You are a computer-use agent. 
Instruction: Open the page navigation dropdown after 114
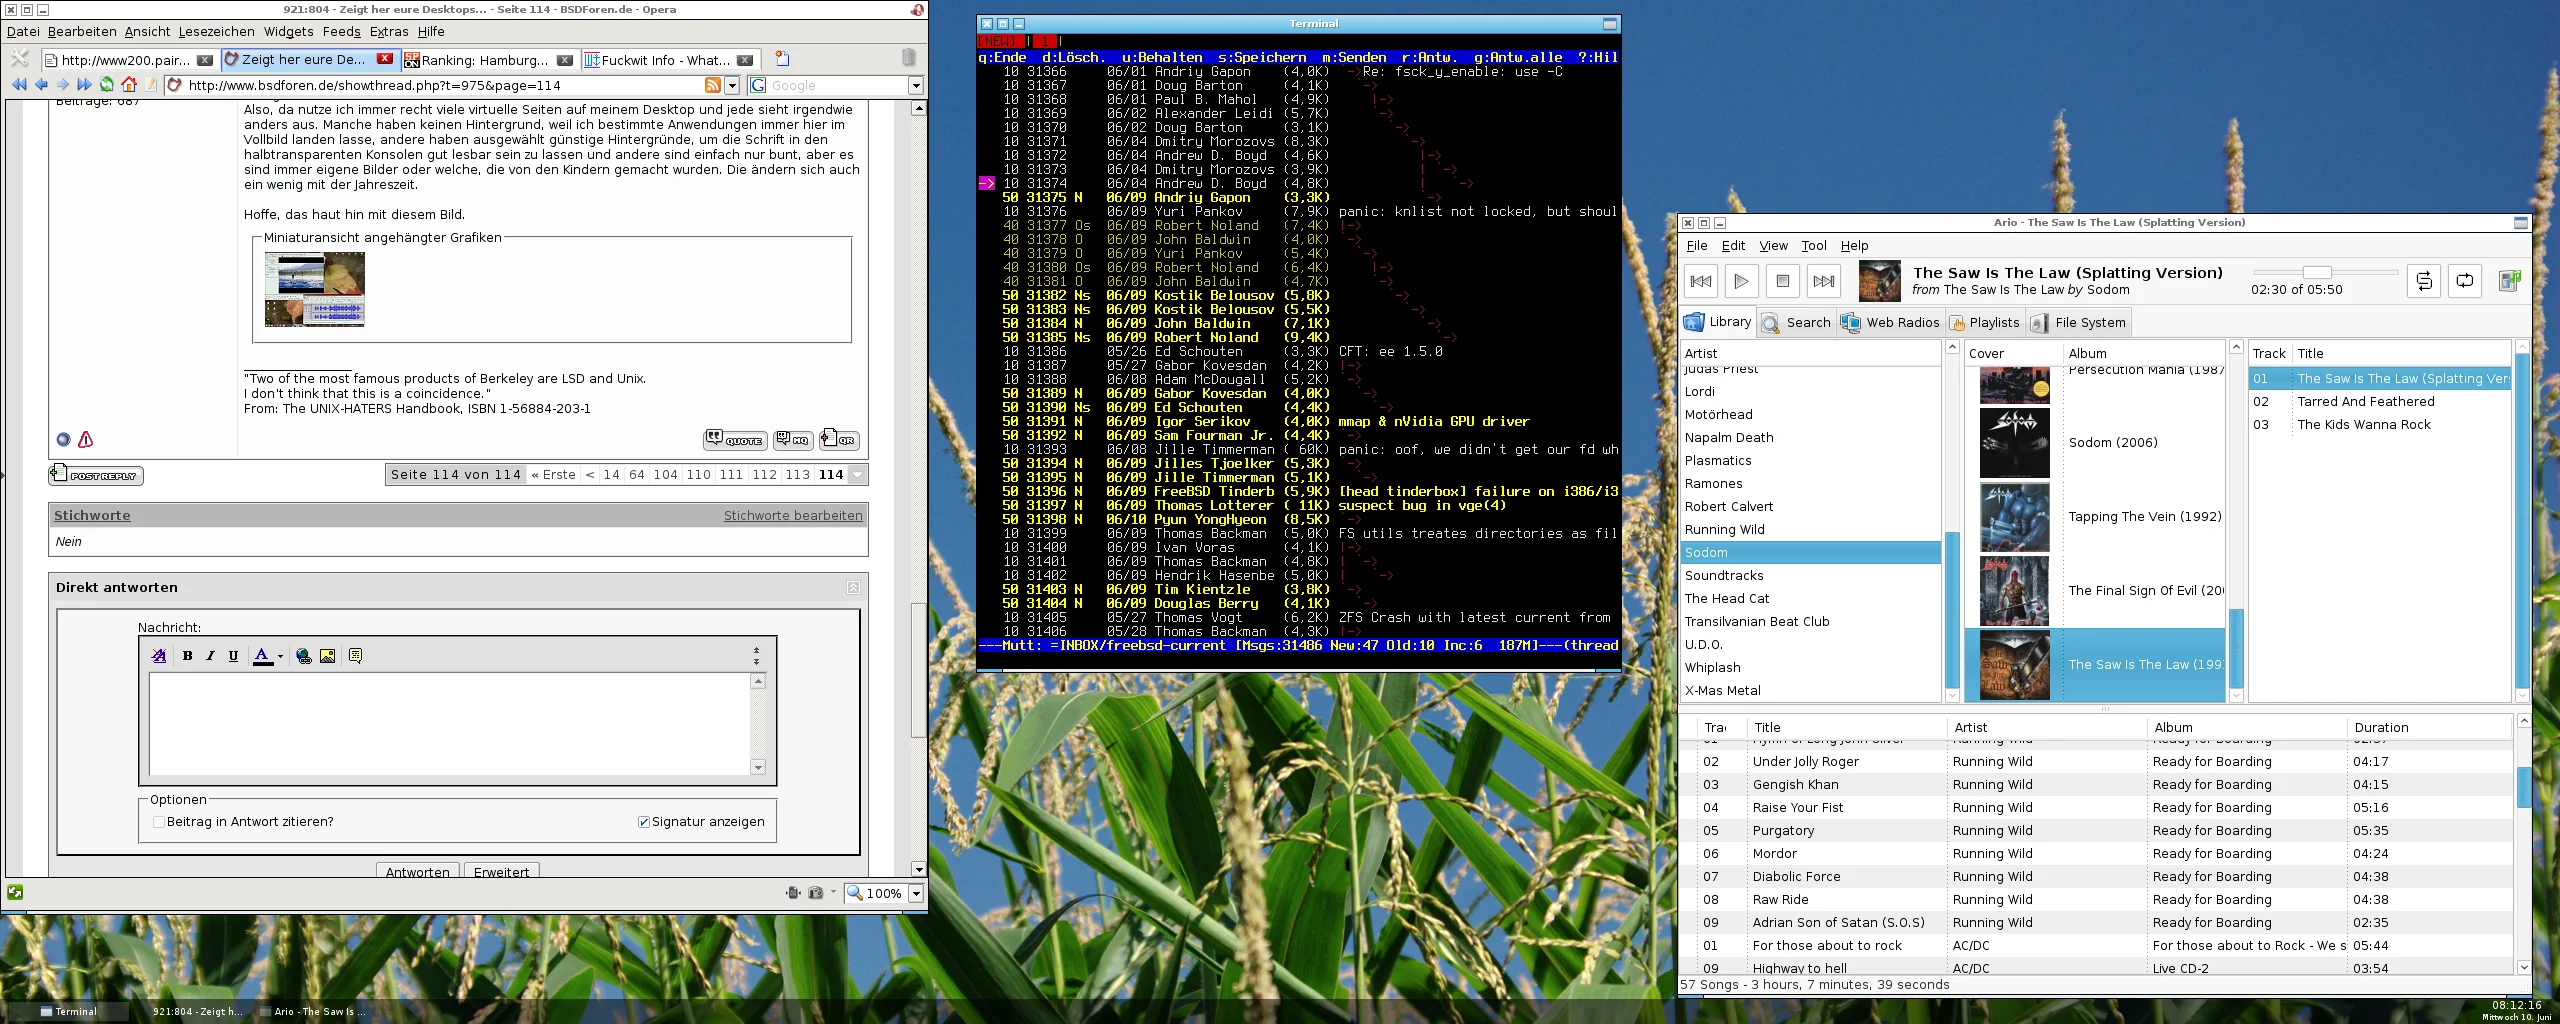857,475
